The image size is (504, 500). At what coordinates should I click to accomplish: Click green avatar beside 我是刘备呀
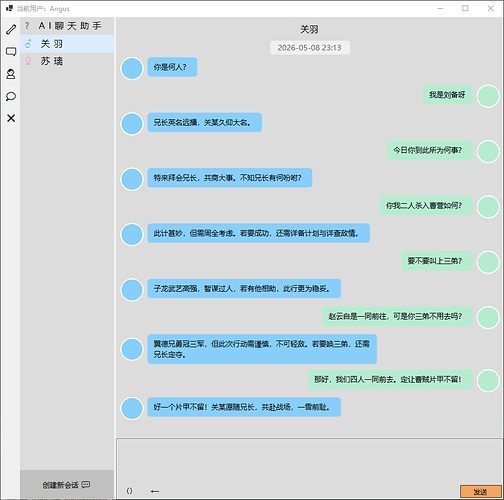coord(488,96)
